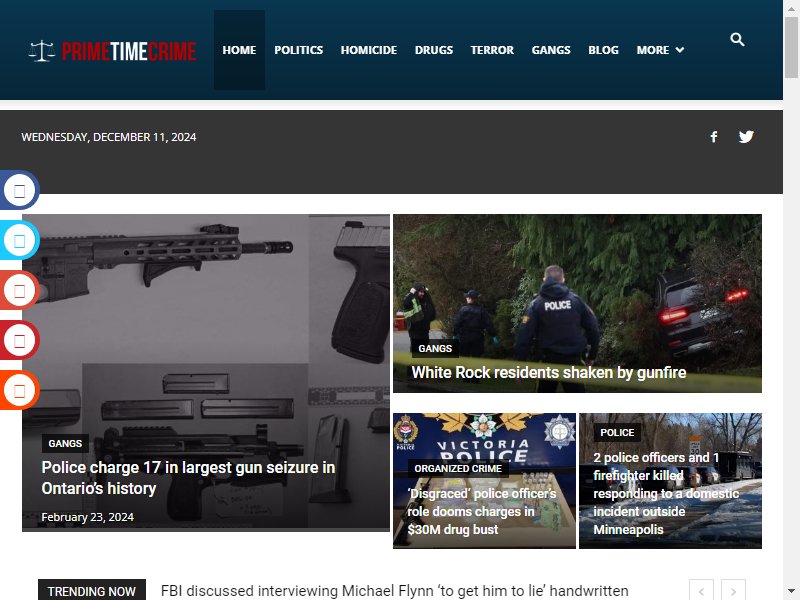This screenshot has height=600, width=800.
Task: Click the Wednesday, December 11, 2024 date
Action: tap(109, 137)
